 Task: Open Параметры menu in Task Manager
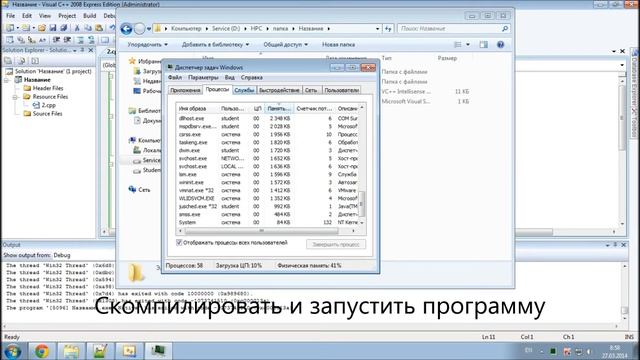point(203,77)
